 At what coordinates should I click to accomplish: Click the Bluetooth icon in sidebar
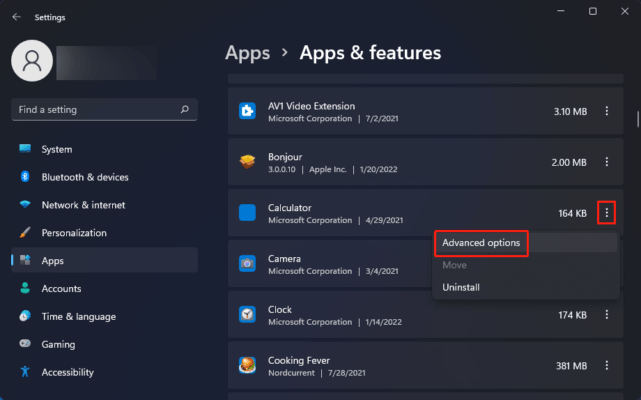[x=25, y=177]
